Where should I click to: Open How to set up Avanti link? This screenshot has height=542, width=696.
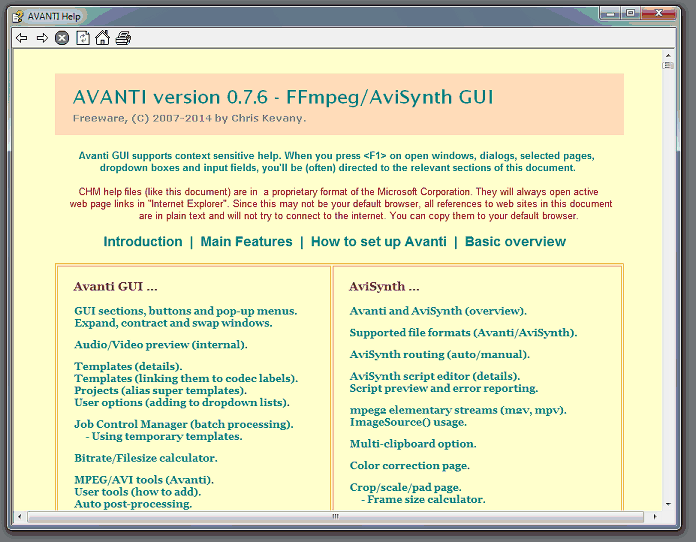pyautogui.click(x=379, y=241)
